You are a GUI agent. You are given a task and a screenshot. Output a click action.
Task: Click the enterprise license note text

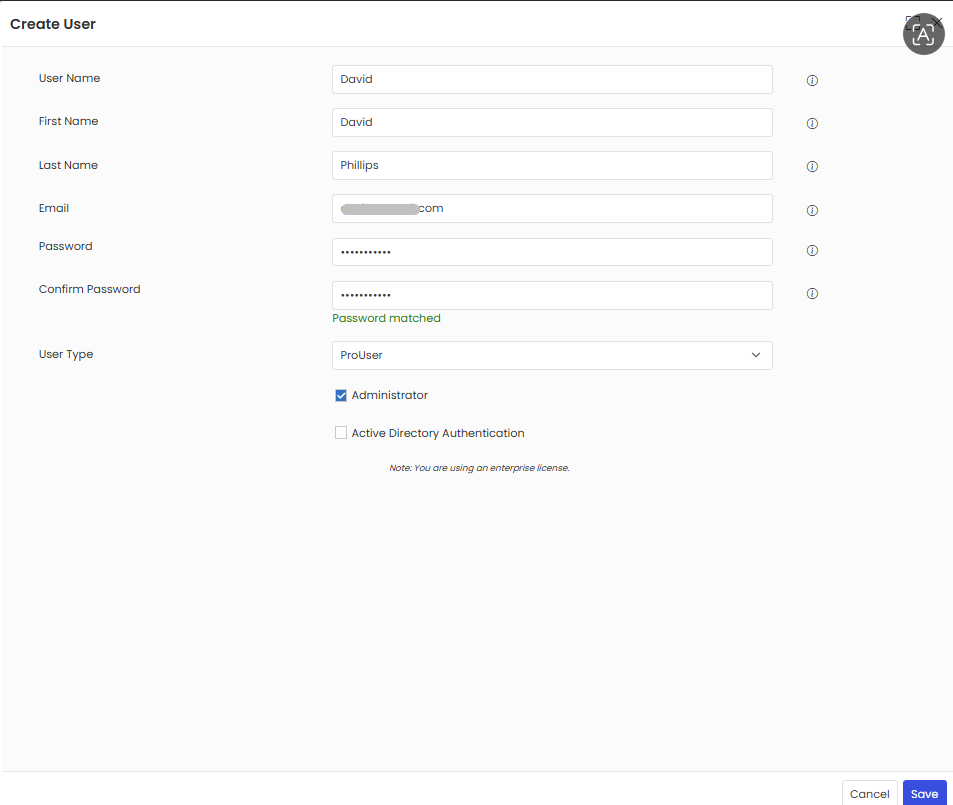[479, 468]
